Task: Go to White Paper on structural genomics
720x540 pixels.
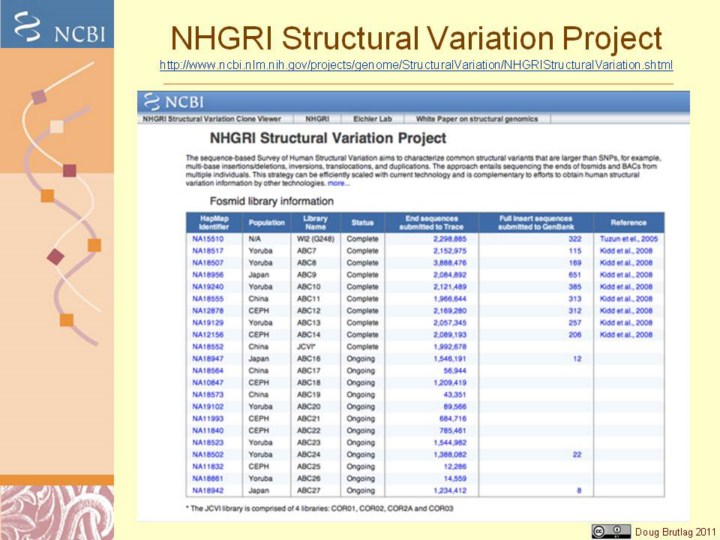Action: pyautogui.click(x=476, y=119)
